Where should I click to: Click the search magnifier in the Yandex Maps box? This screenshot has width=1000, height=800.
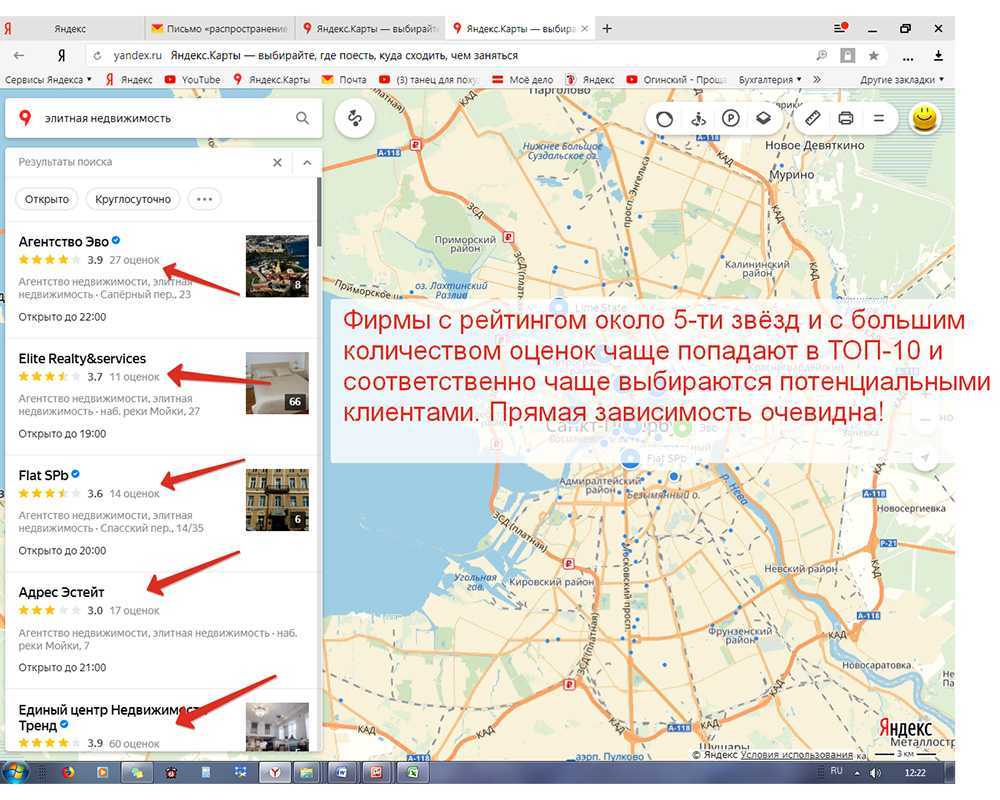pos(302,118)
